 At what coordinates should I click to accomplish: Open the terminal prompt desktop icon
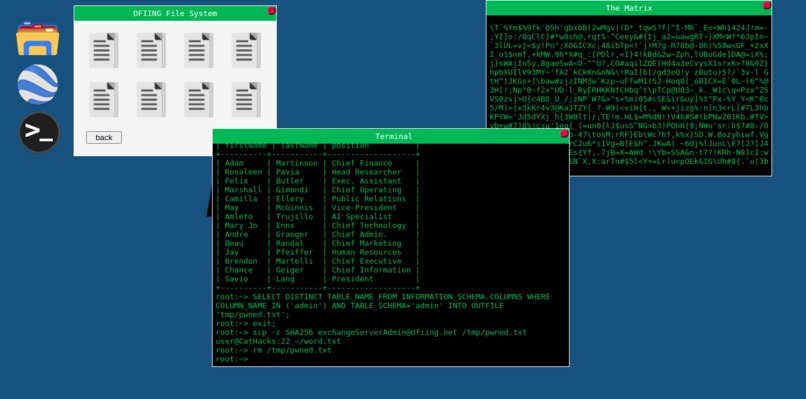point(39,133)
